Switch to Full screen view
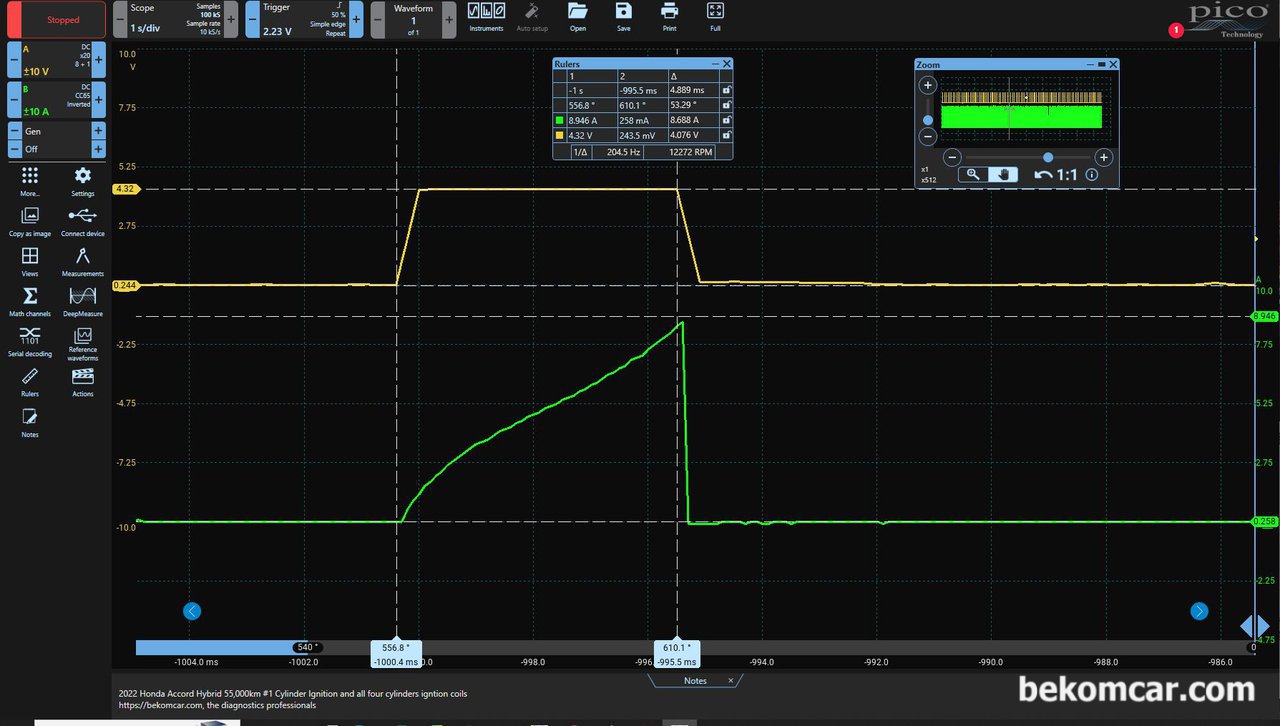 point(715,16)
